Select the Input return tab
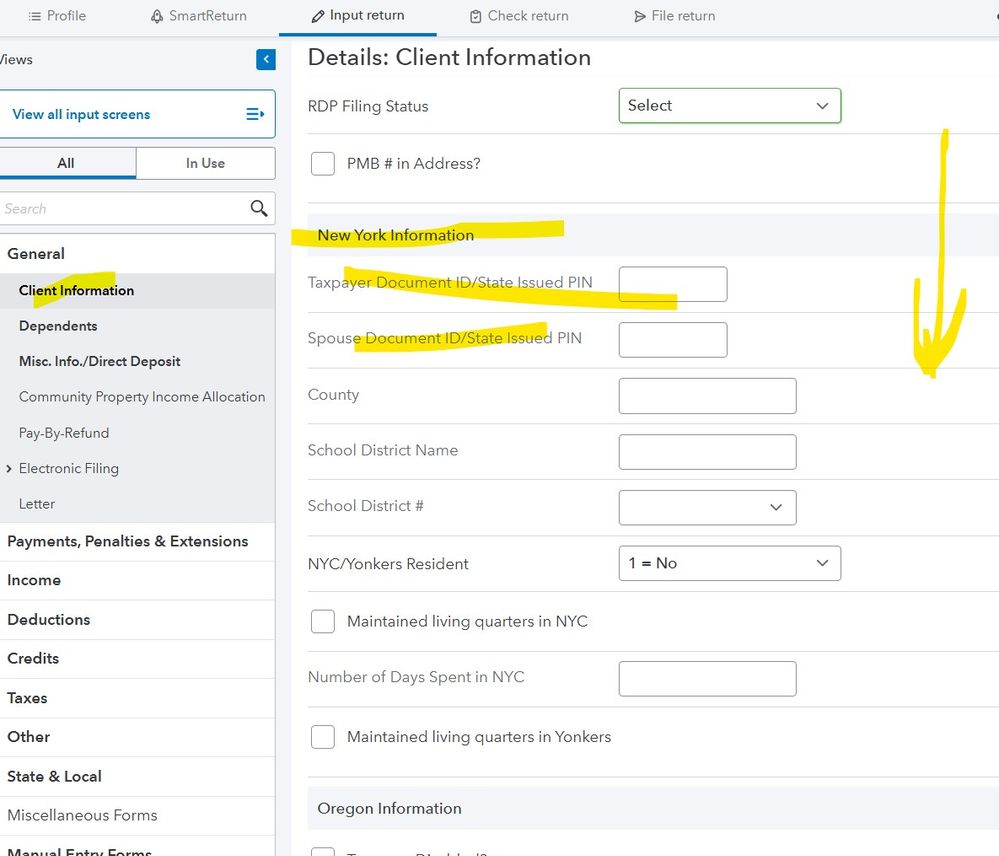 (357, 16)
